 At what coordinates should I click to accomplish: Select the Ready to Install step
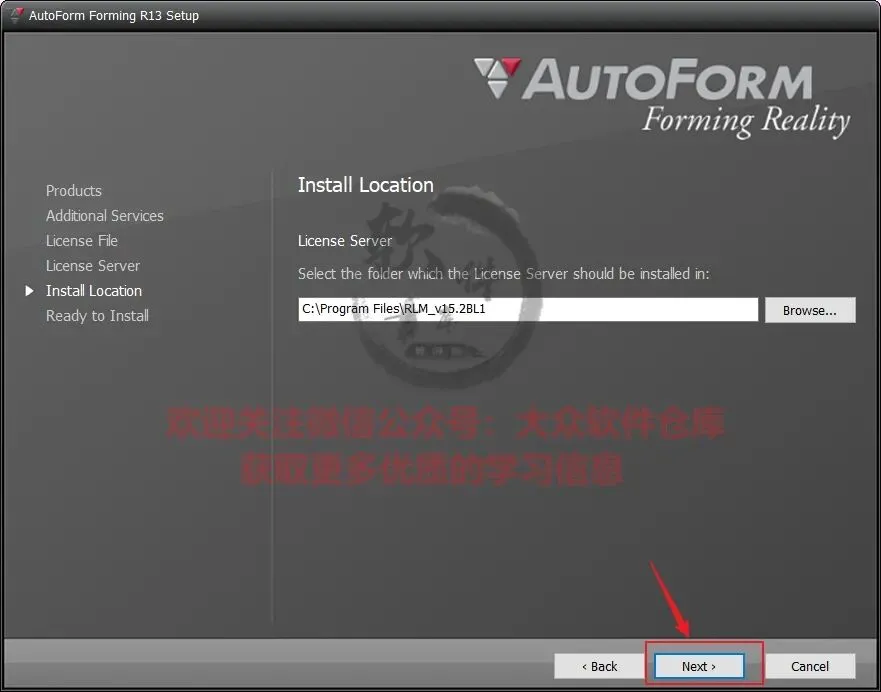point(97,316)
